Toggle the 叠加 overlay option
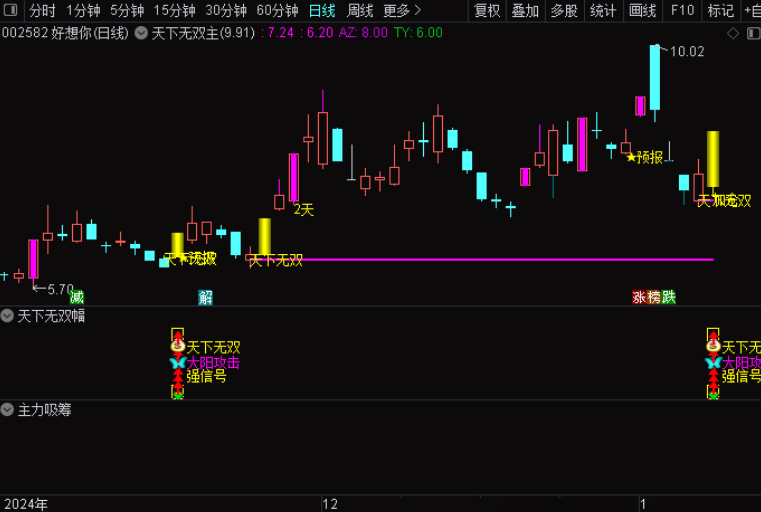This screenshot has width=761, height=512. point(525,11)
